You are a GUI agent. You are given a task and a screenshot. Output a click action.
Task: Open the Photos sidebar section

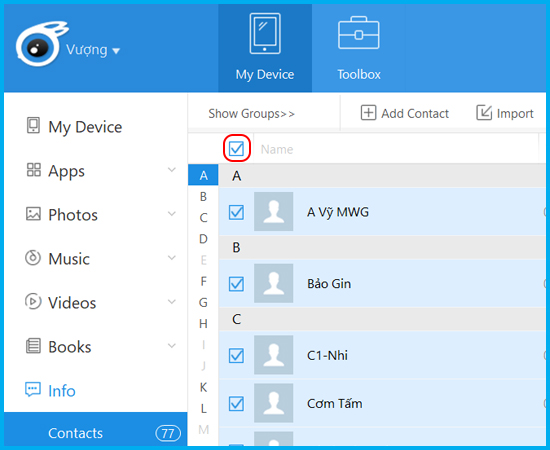click(73, 215)
